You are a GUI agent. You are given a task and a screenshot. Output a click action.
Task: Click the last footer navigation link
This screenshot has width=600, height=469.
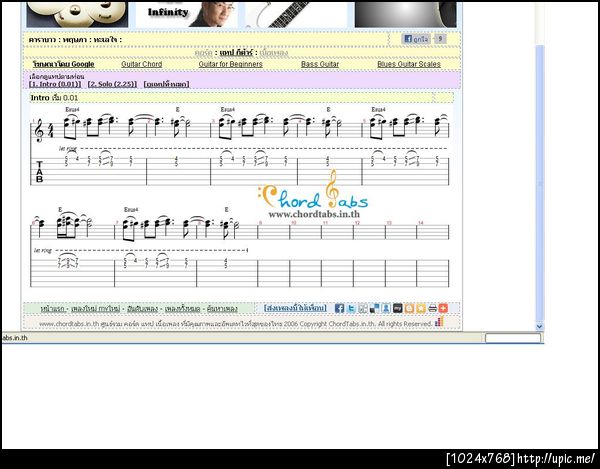[x=222, y=309]
